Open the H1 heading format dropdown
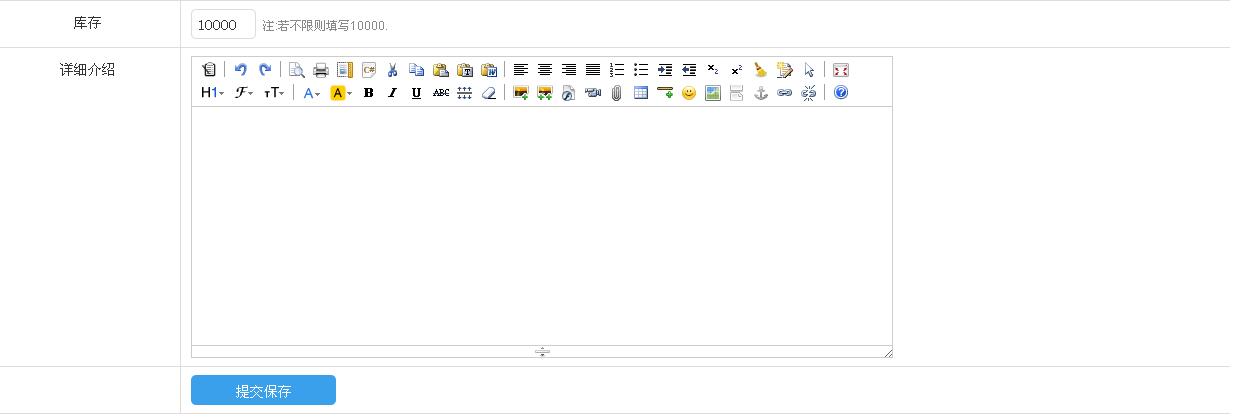The image size is (1239, 419). click(x=212, y=93)
